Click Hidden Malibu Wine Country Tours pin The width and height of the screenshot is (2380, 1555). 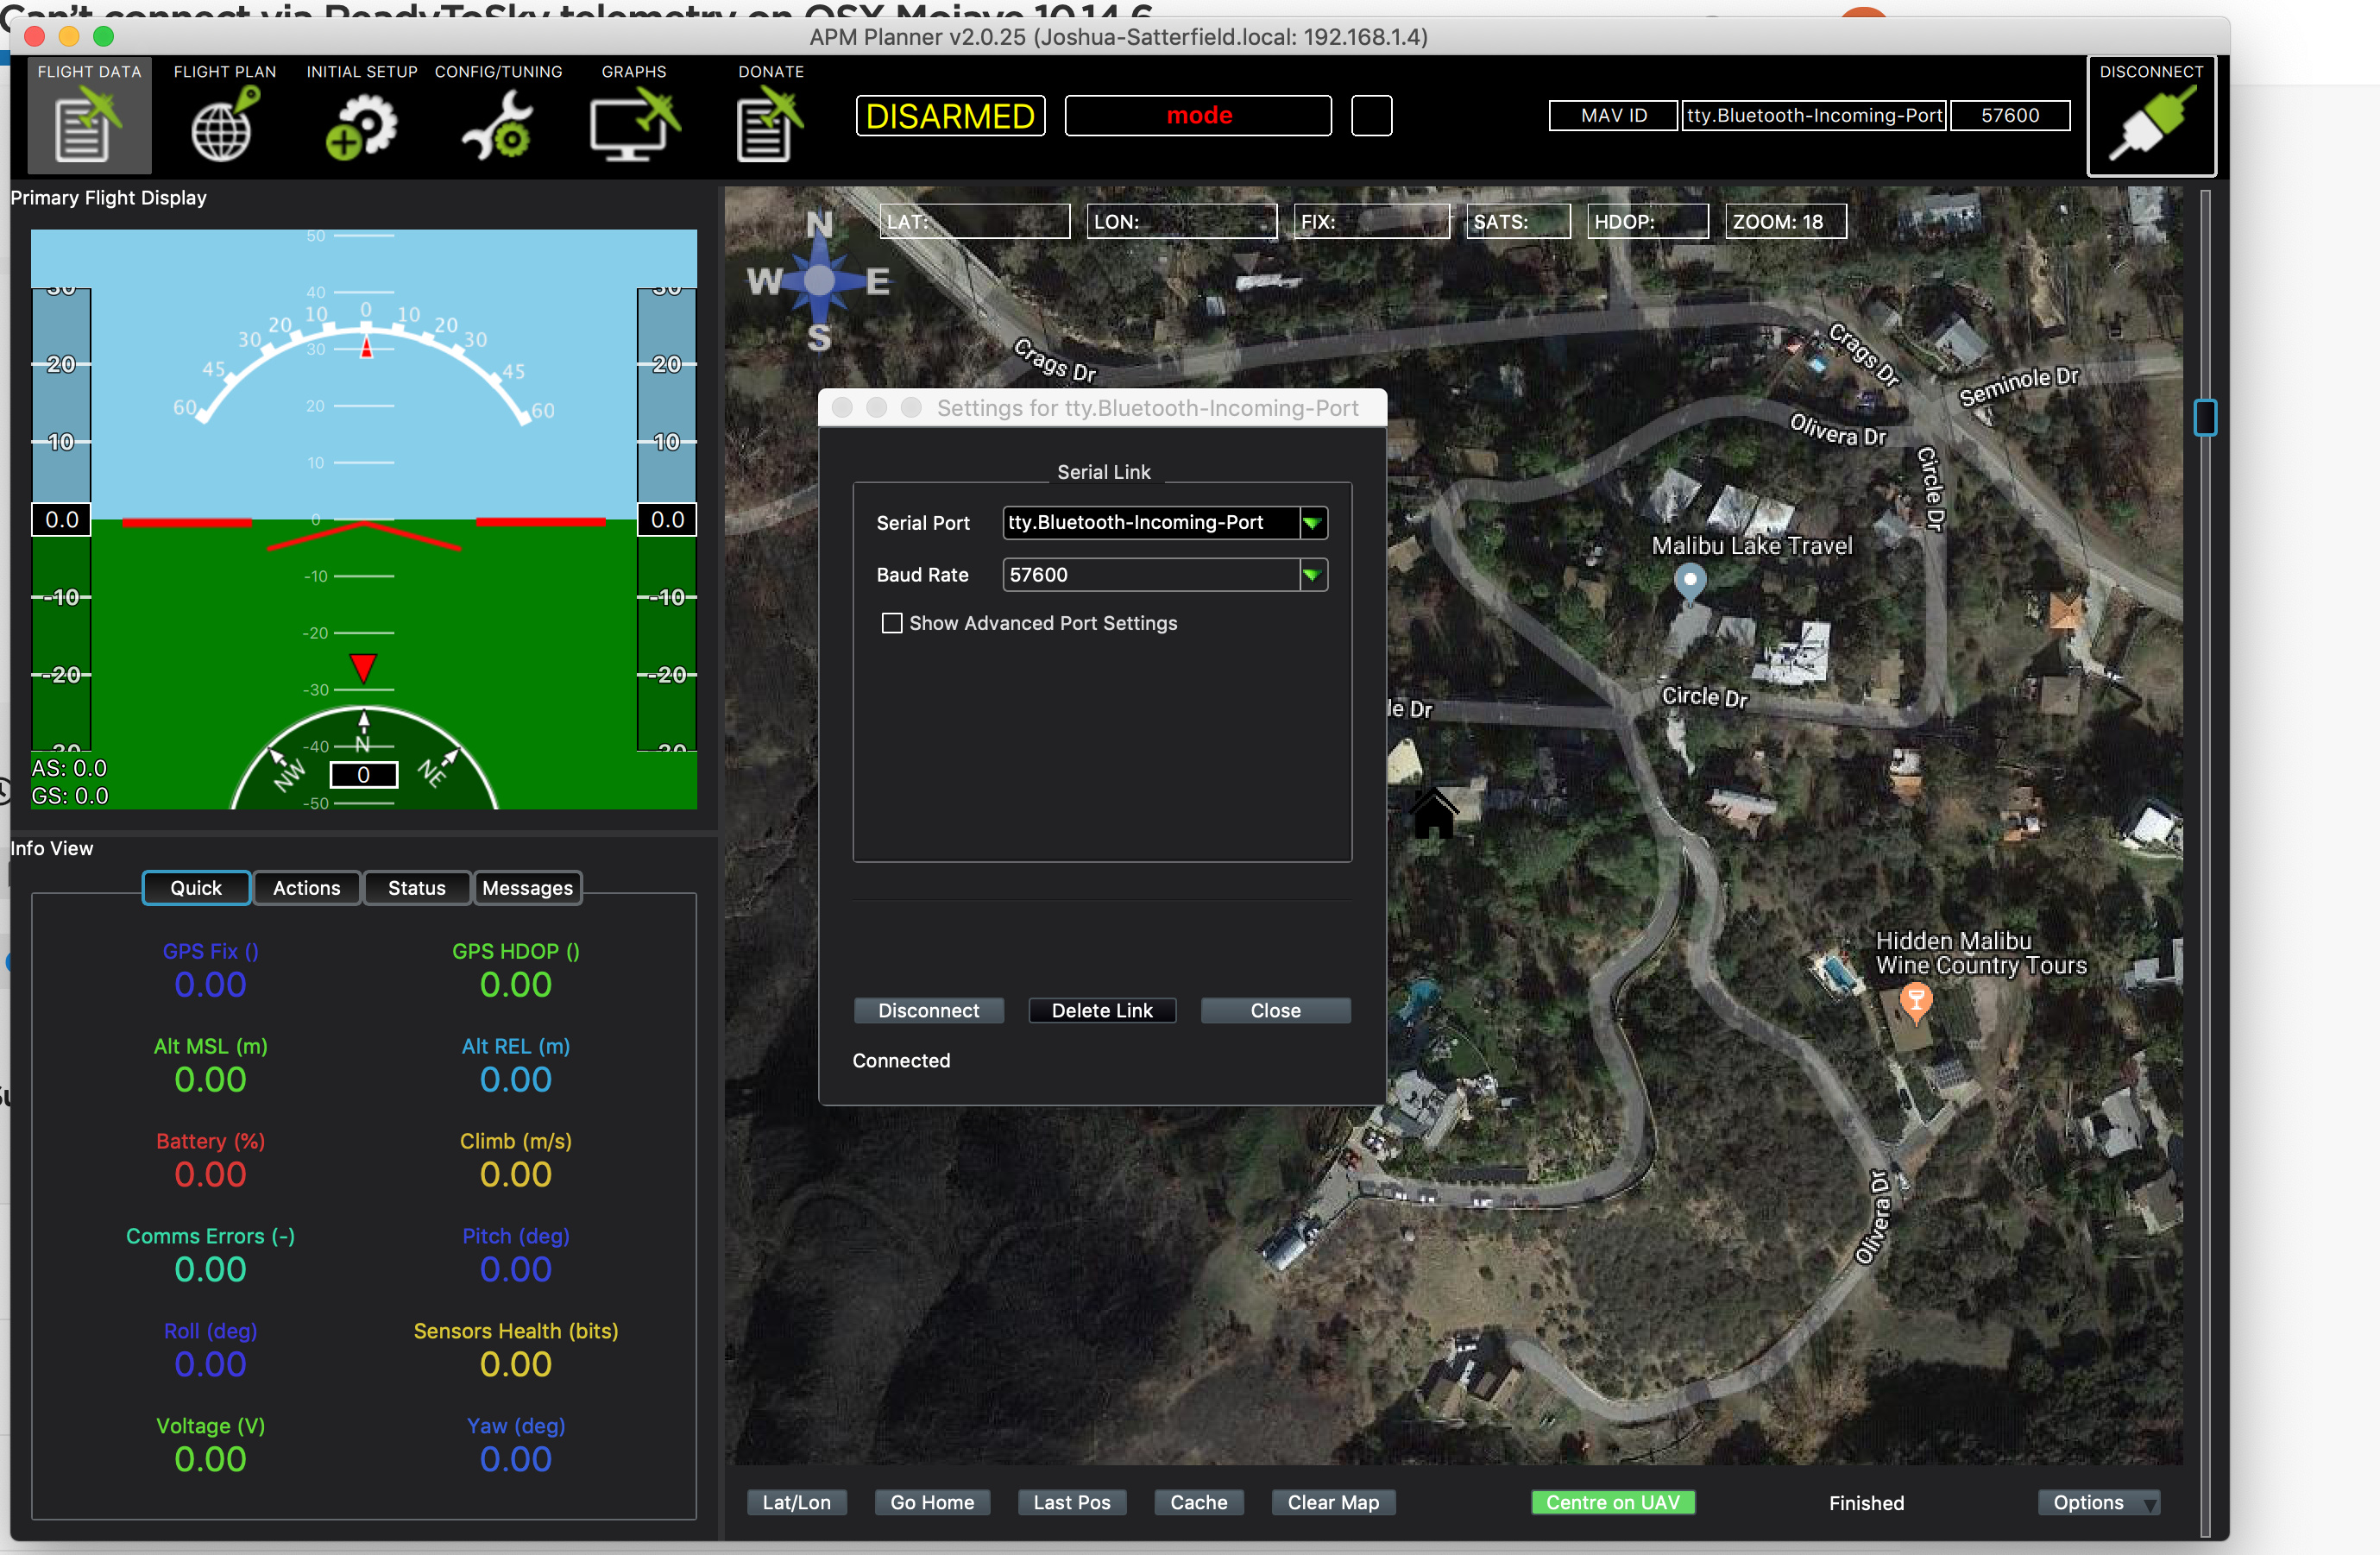1915,1002
